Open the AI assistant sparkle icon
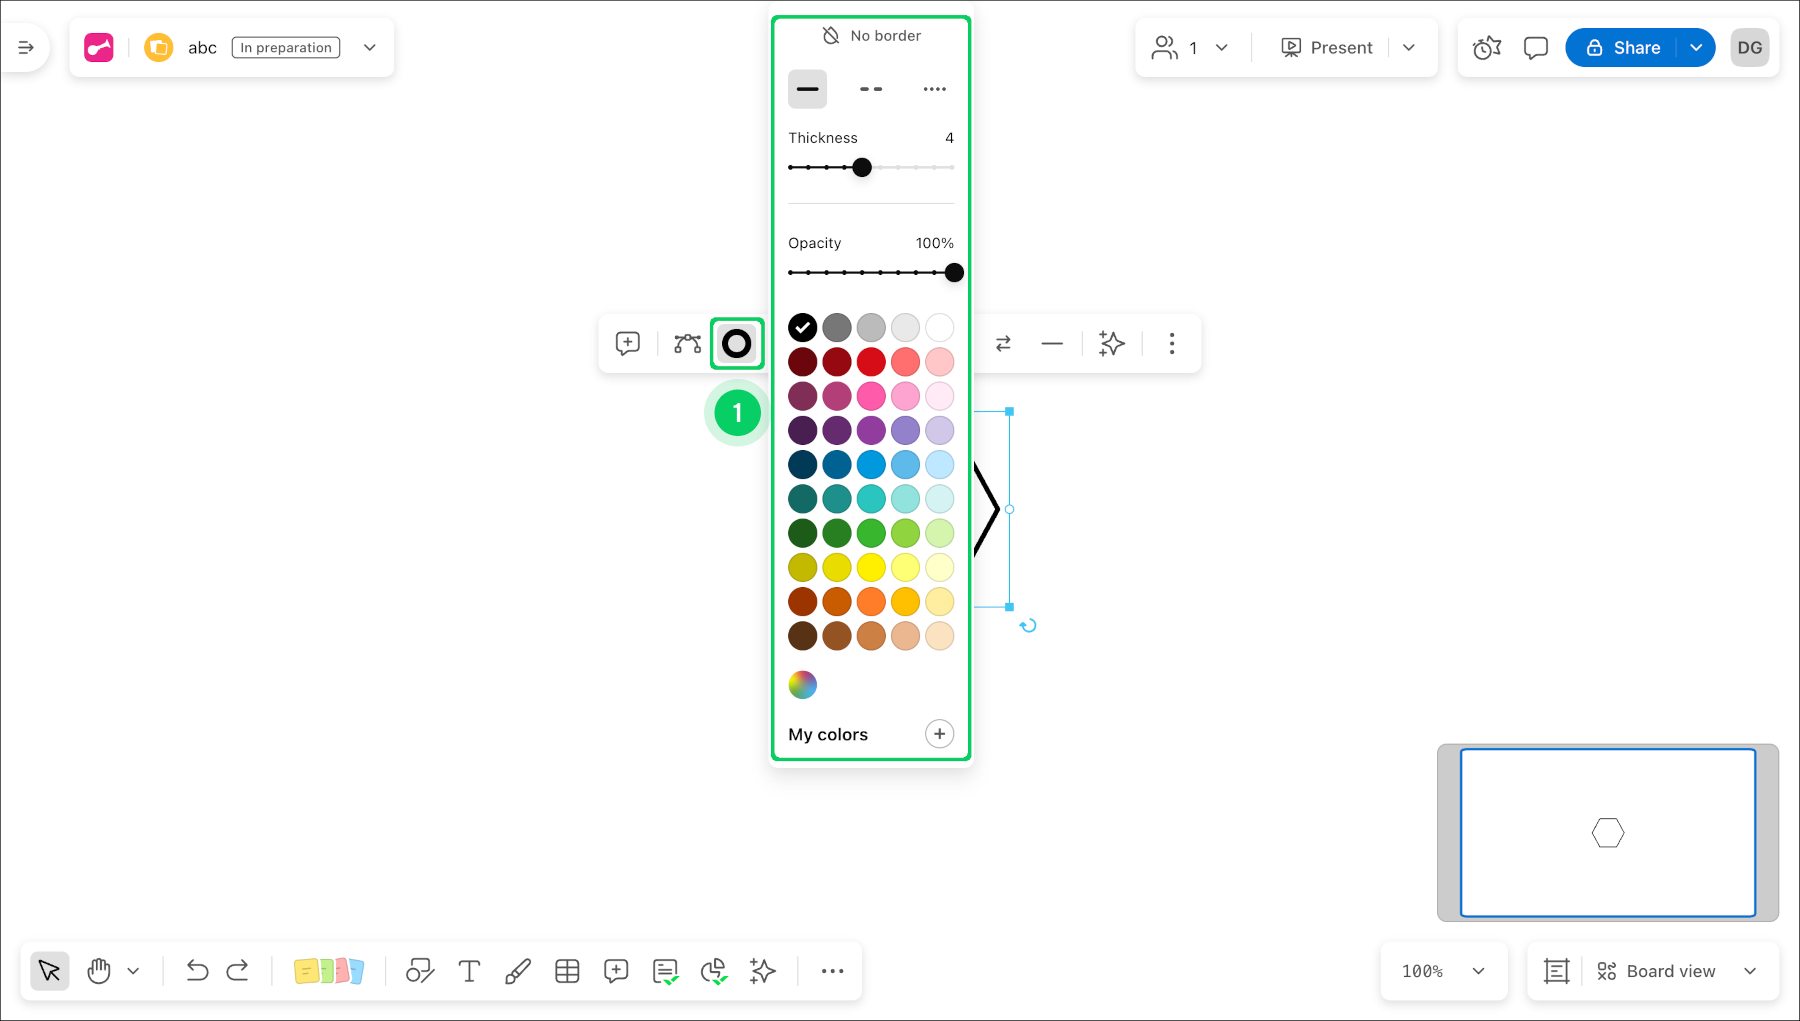The height and width of the screenshot is (1021, 1800). pyautogui.click(x=763, y=971)
